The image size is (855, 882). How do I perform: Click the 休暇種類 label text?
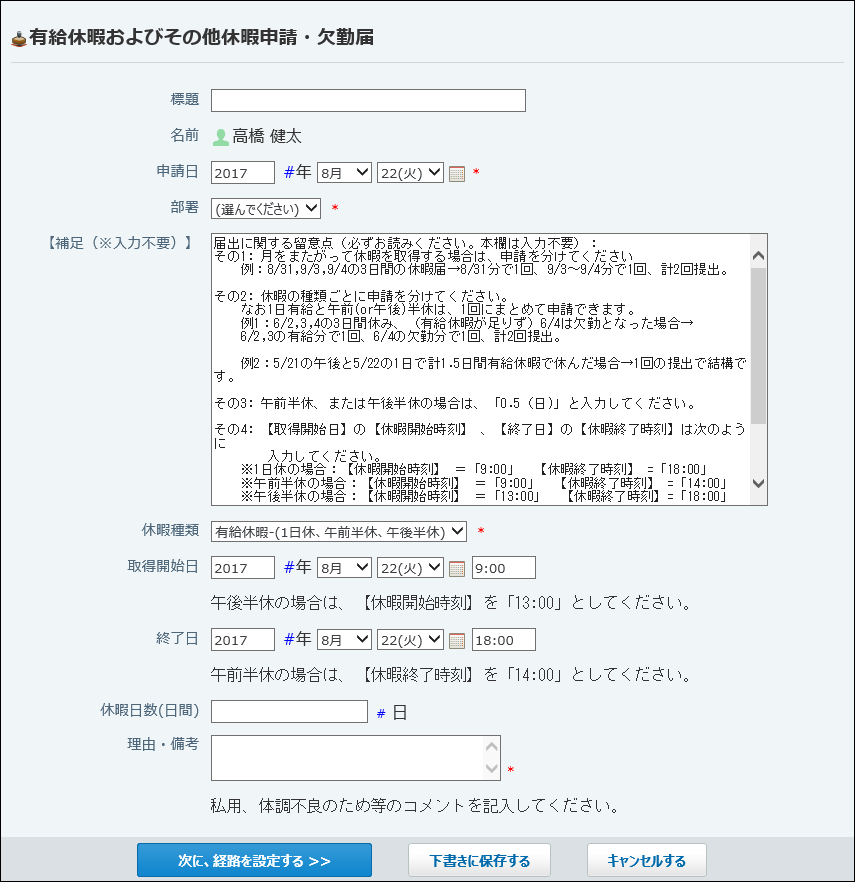[170, 530]
